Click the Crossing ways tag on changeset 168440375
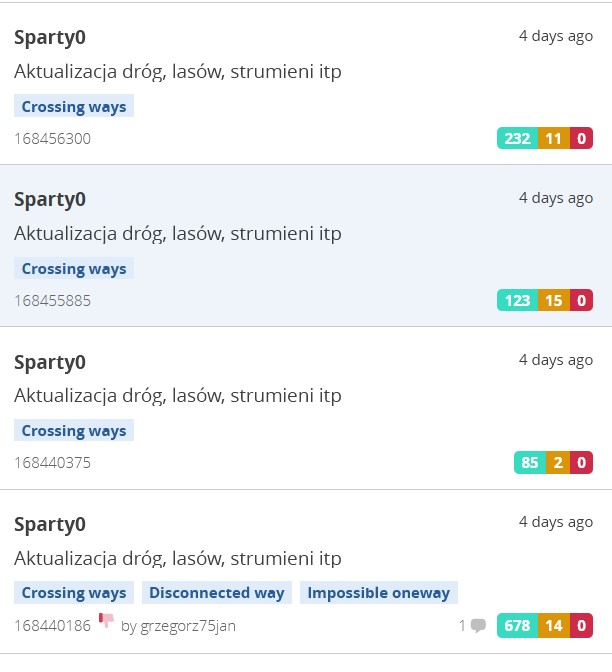This screenshot has width=612, height=672. point(74,430)
